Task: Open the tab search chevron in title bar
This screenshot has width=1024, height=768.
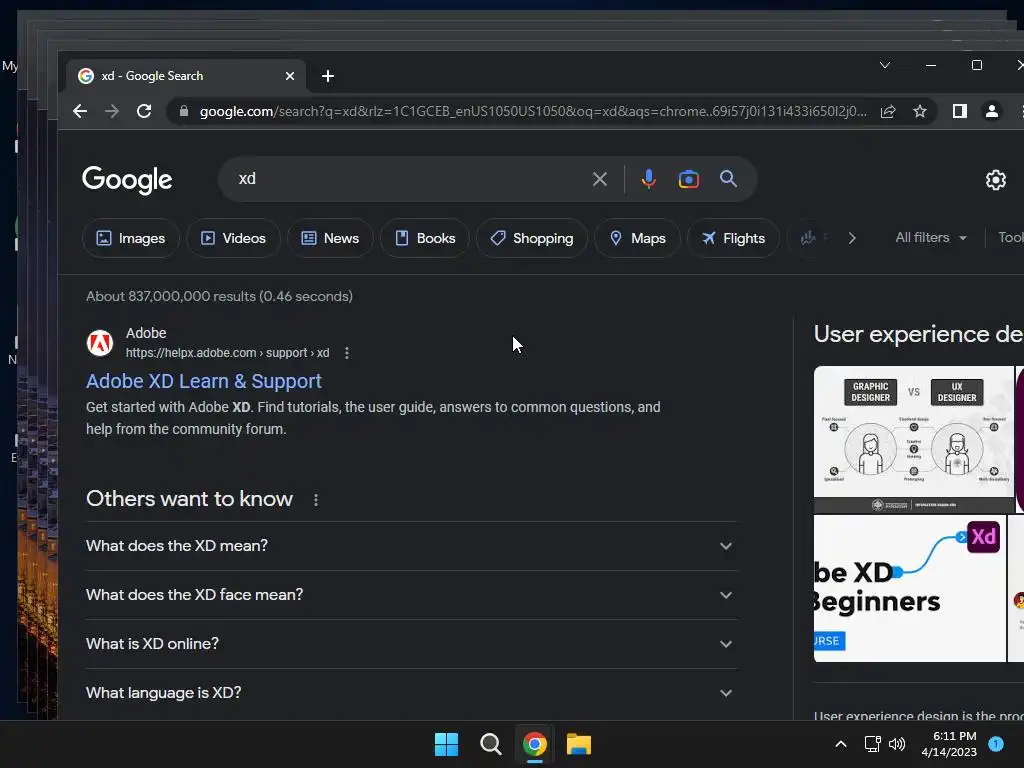Action: 885,65
